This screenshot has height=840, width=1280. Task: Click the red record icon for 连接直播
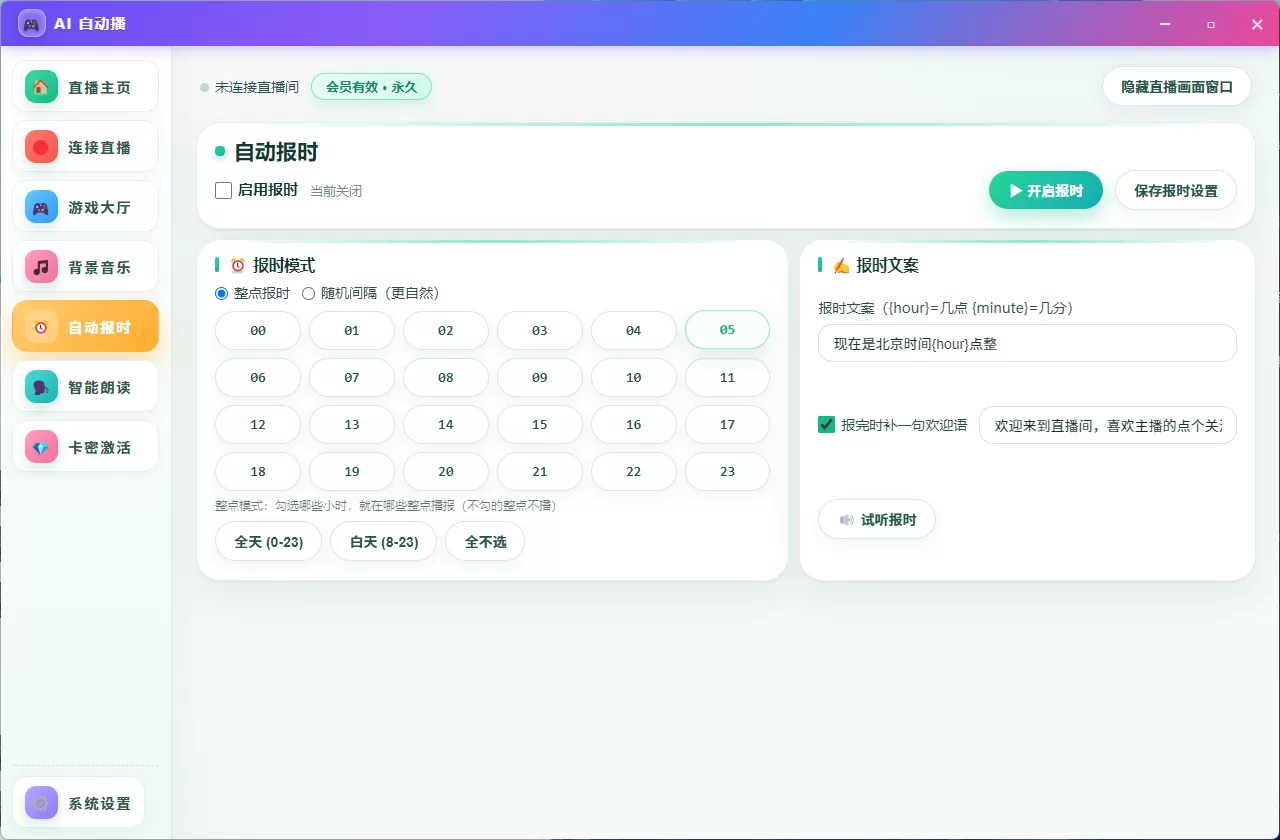click(41, 147)
